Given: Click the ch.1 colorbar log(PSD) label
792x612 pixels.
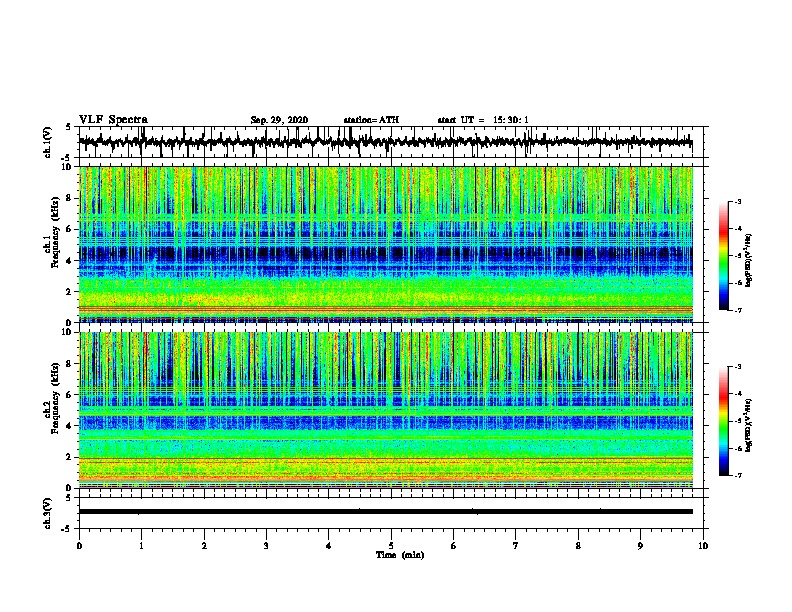Looking at the screenshot, I should 749,261.
